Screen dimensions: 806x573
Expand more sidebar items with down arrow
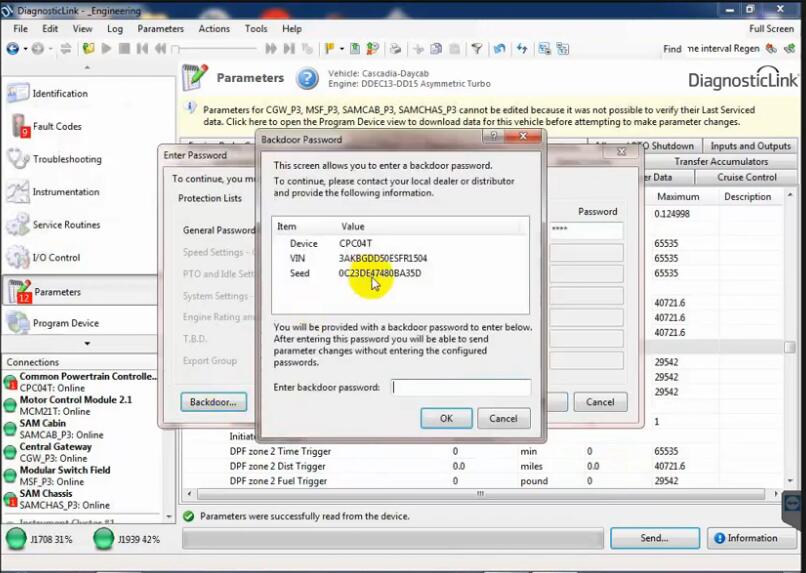coord(87,344)
